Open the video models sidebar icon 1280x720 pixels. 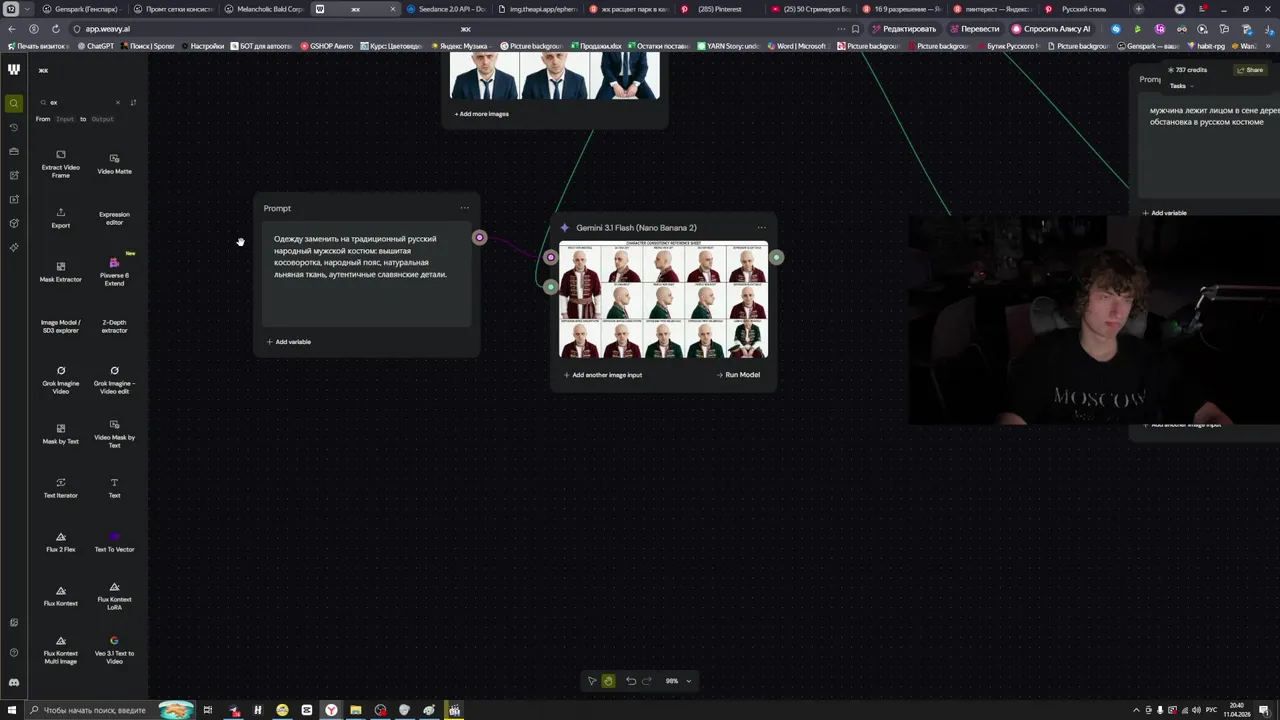(x=13, y=199)
